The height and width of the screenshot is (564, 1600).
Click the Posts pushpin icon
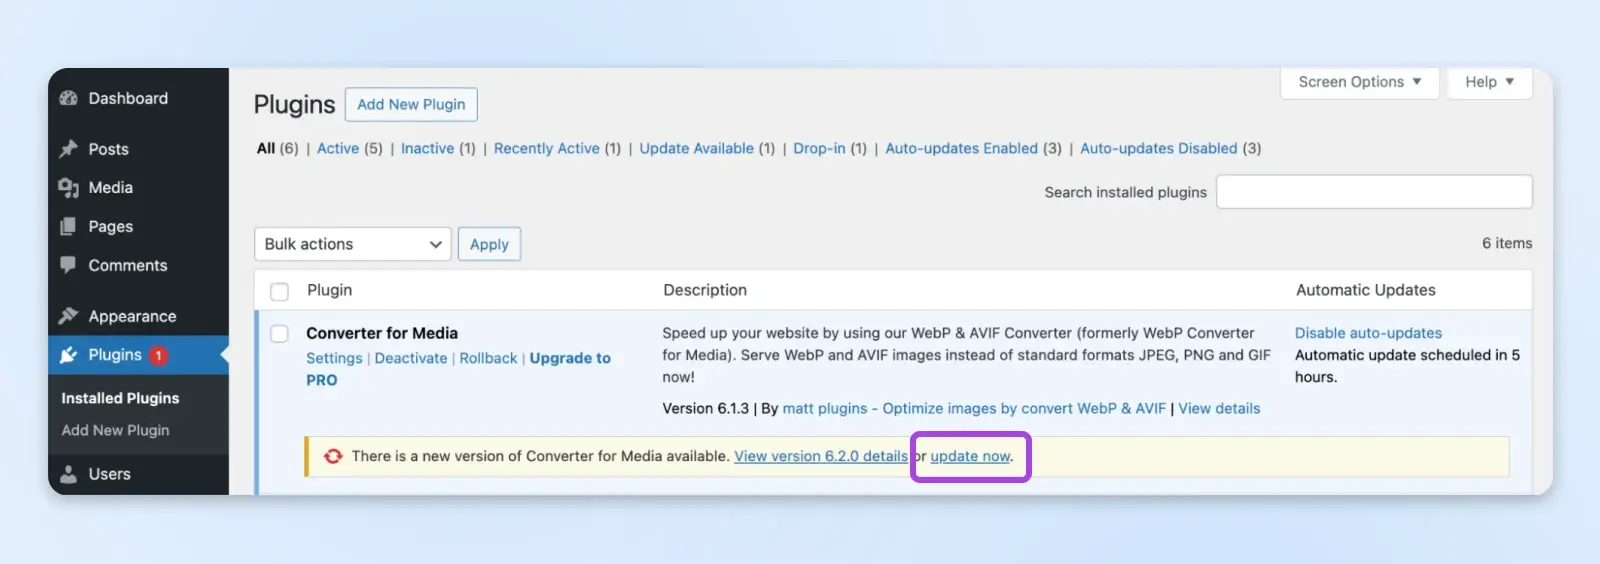(68, 149)
